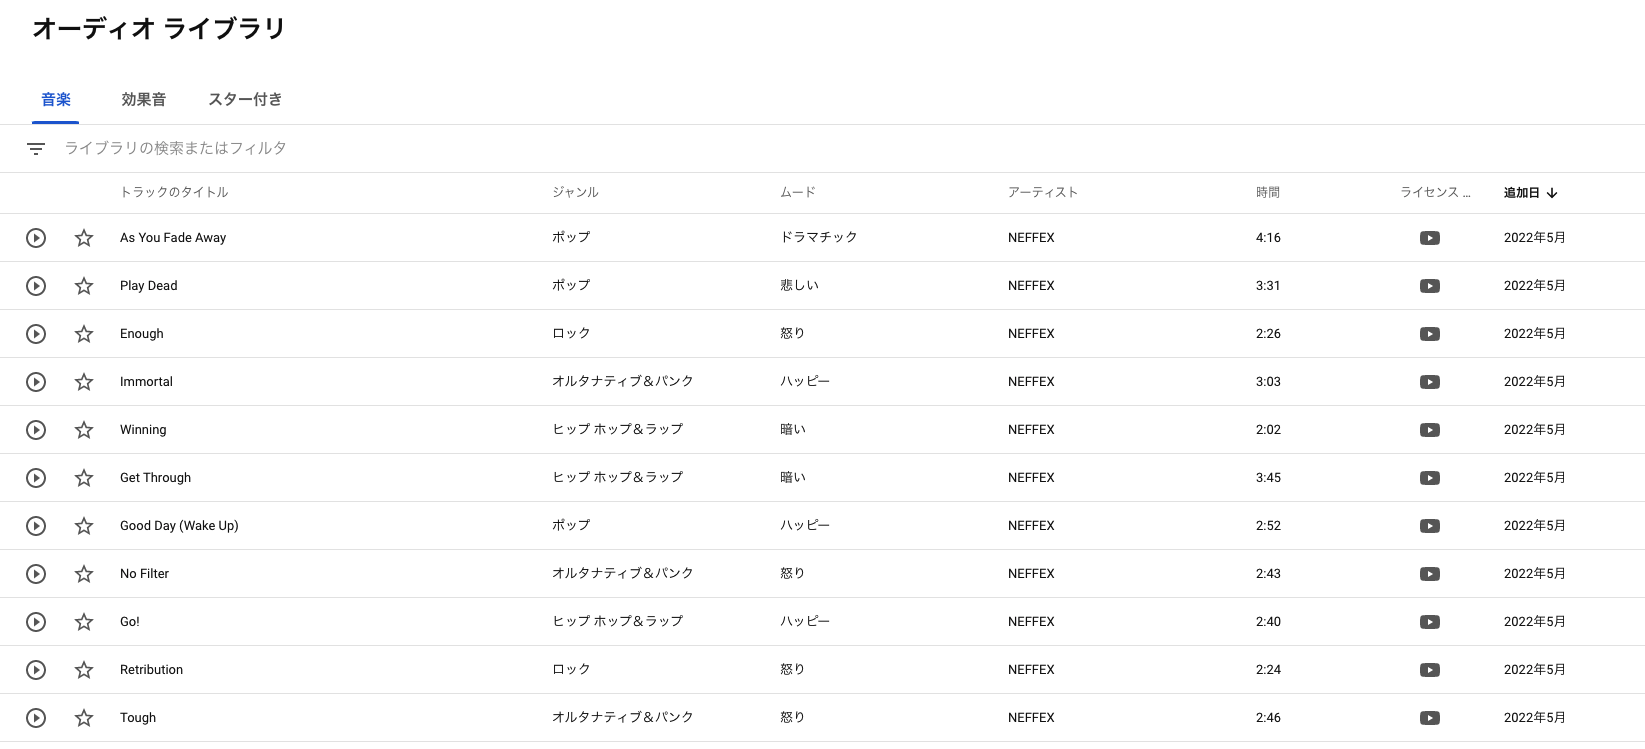Star the track Go!
The height and width of the screenshot is (749, 1645).
(84, 622)
